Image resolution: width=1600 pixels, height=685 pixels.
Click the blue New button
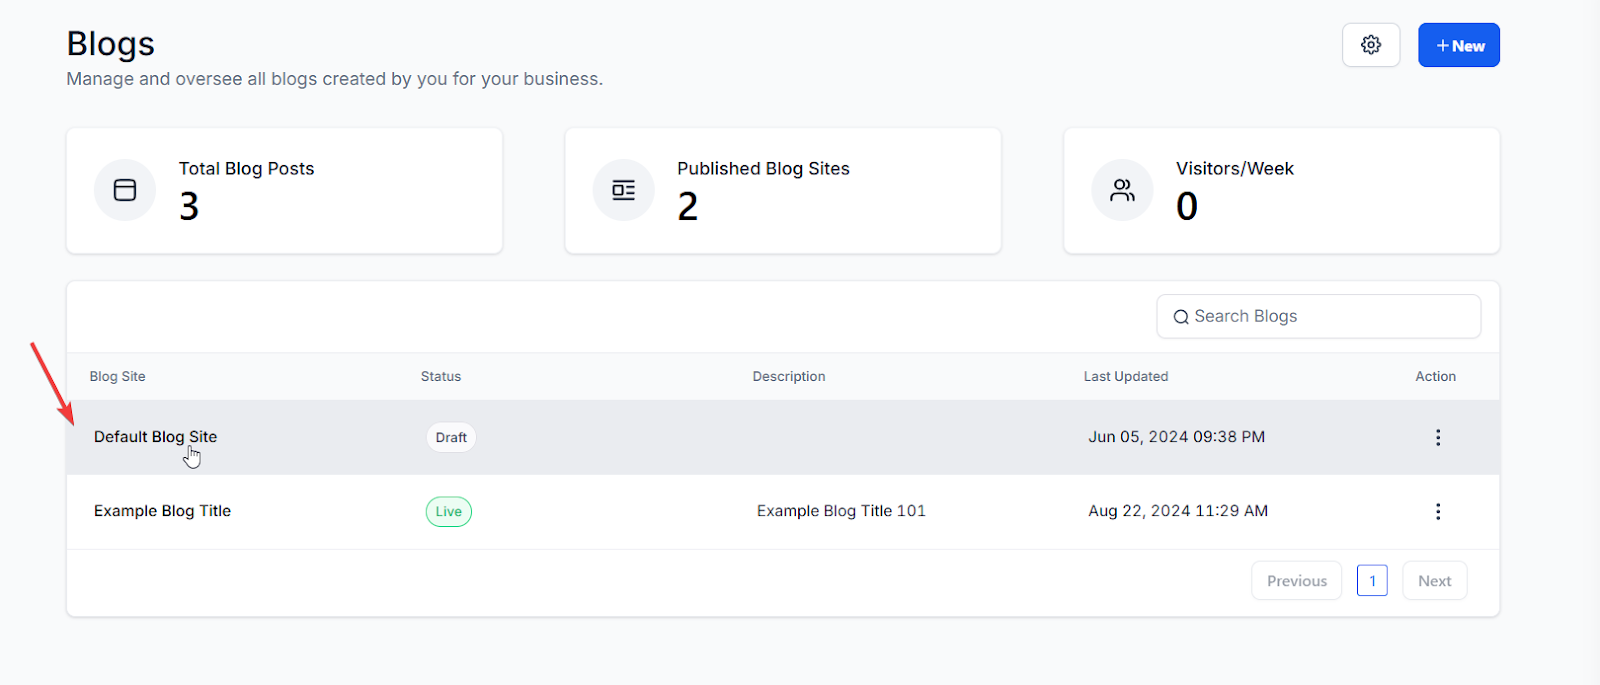click(1458, 45)
